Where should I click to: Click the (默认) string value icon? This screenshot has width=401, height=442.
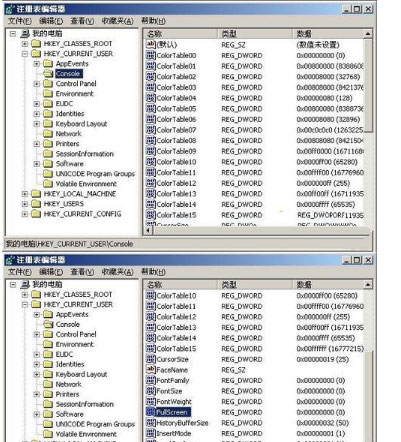[151, 45]
